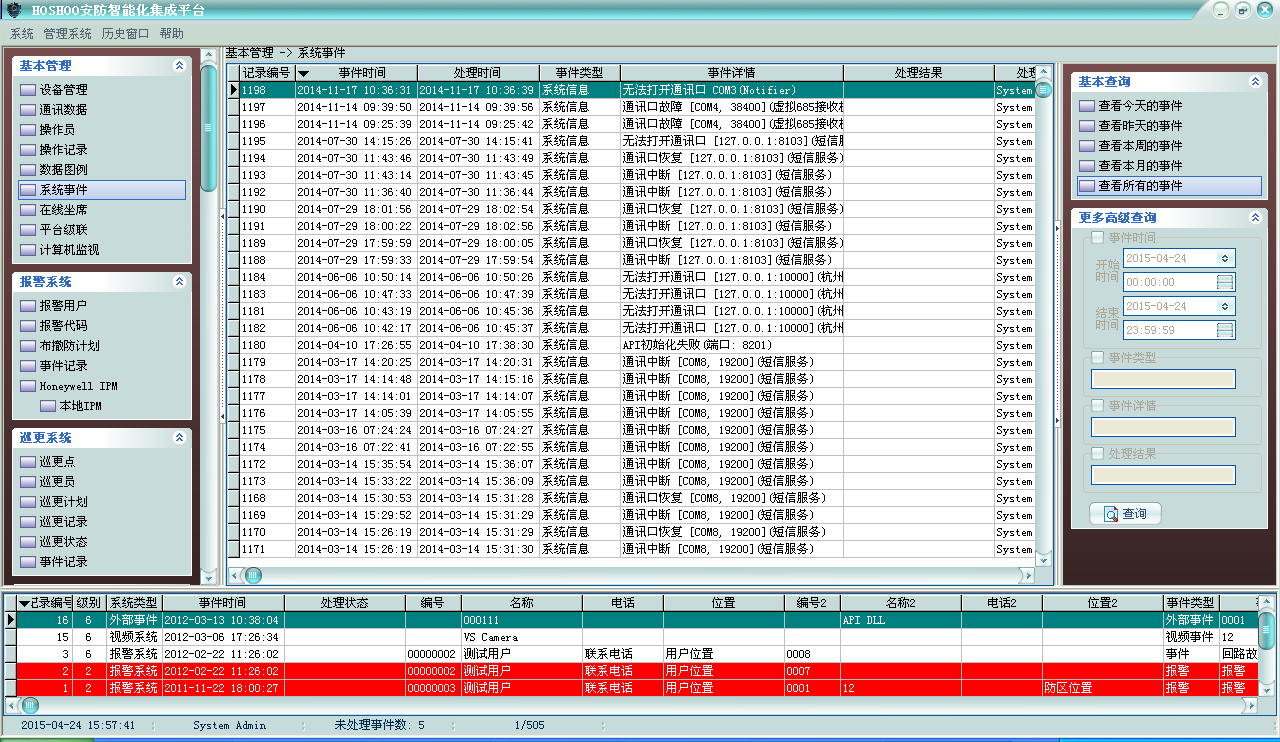The image size is (1280, 742).
Task: Open the 历史窗口 menu
Action: 125,33
